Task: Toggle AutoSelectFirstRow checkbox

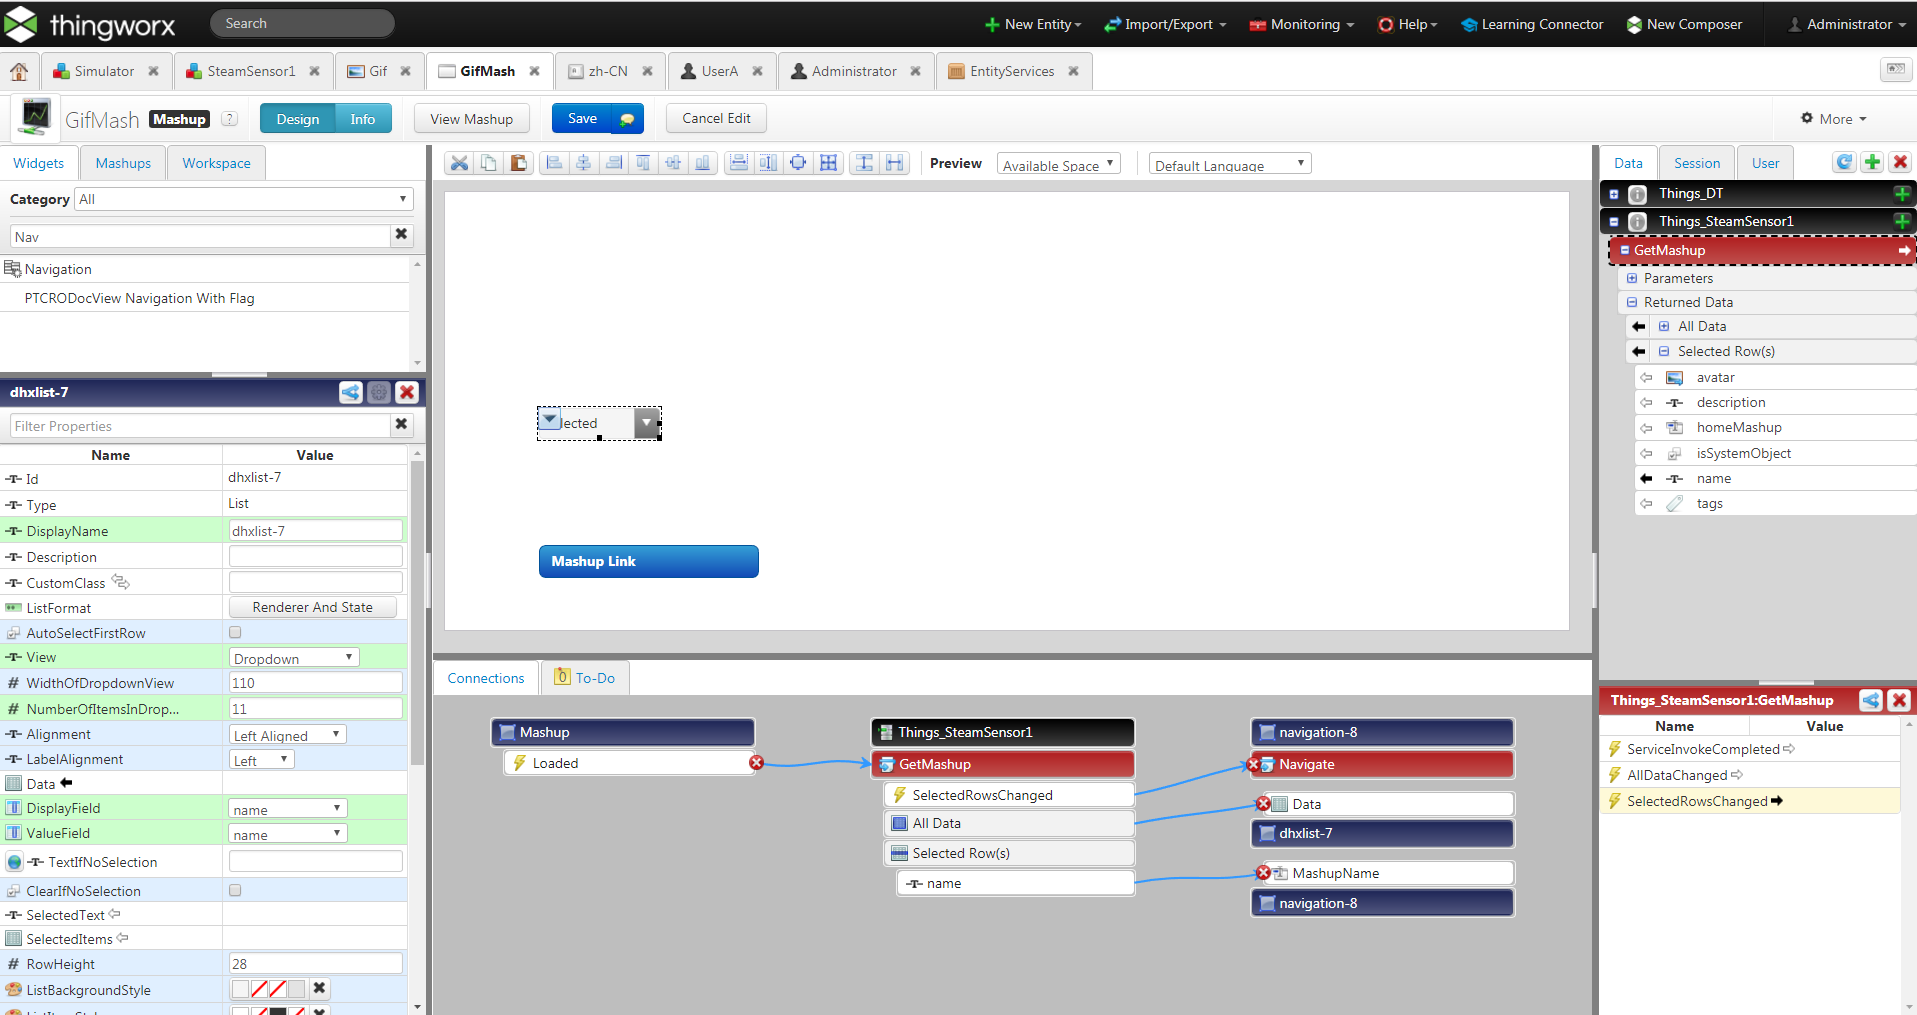Action: 235,632
